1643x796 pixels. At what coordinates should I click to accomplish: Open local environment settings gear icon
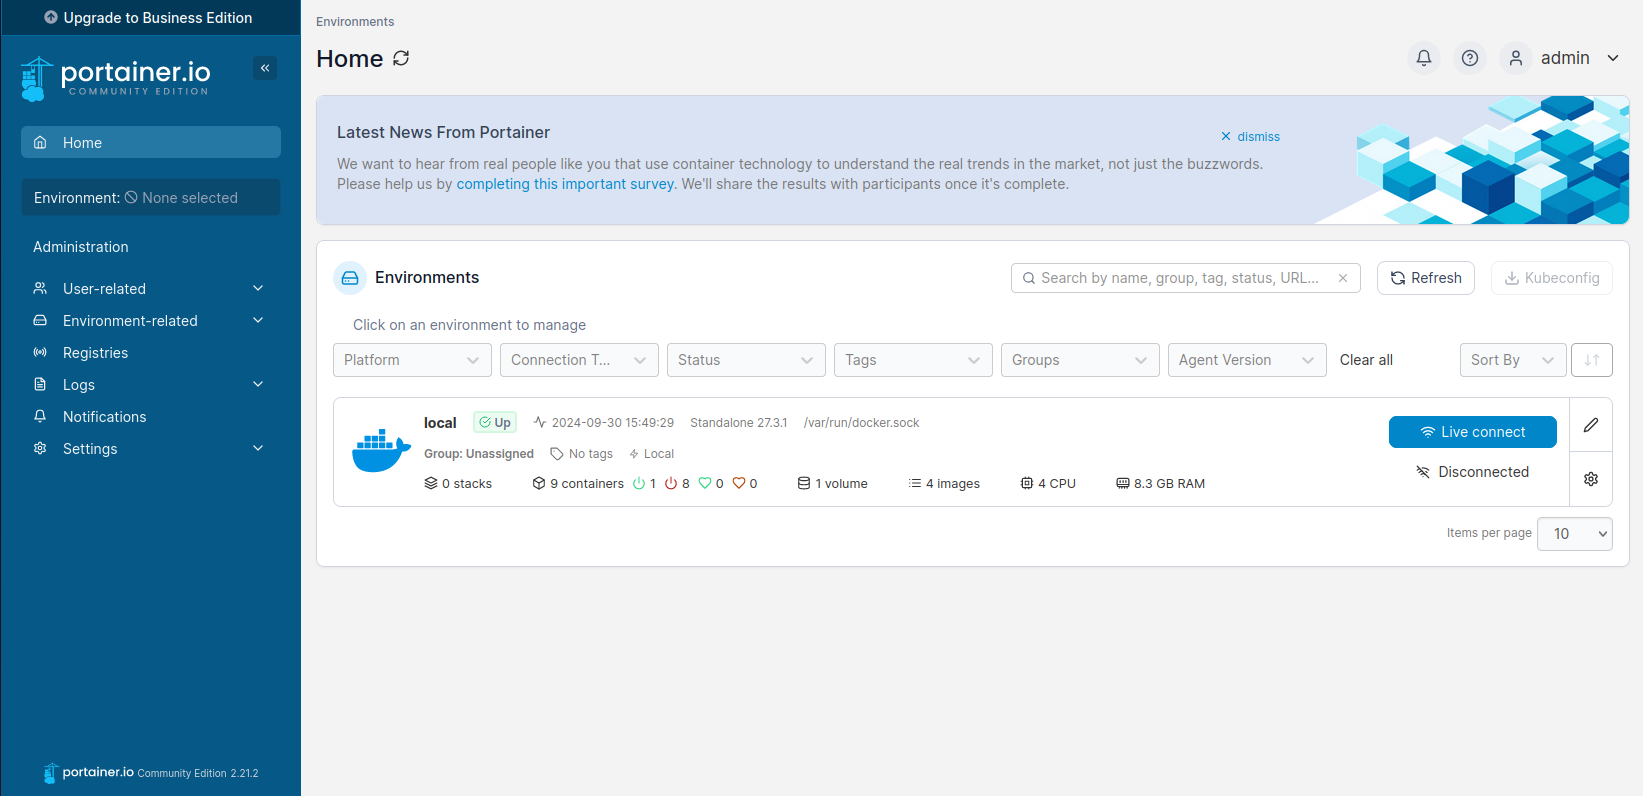[1591, 479]
